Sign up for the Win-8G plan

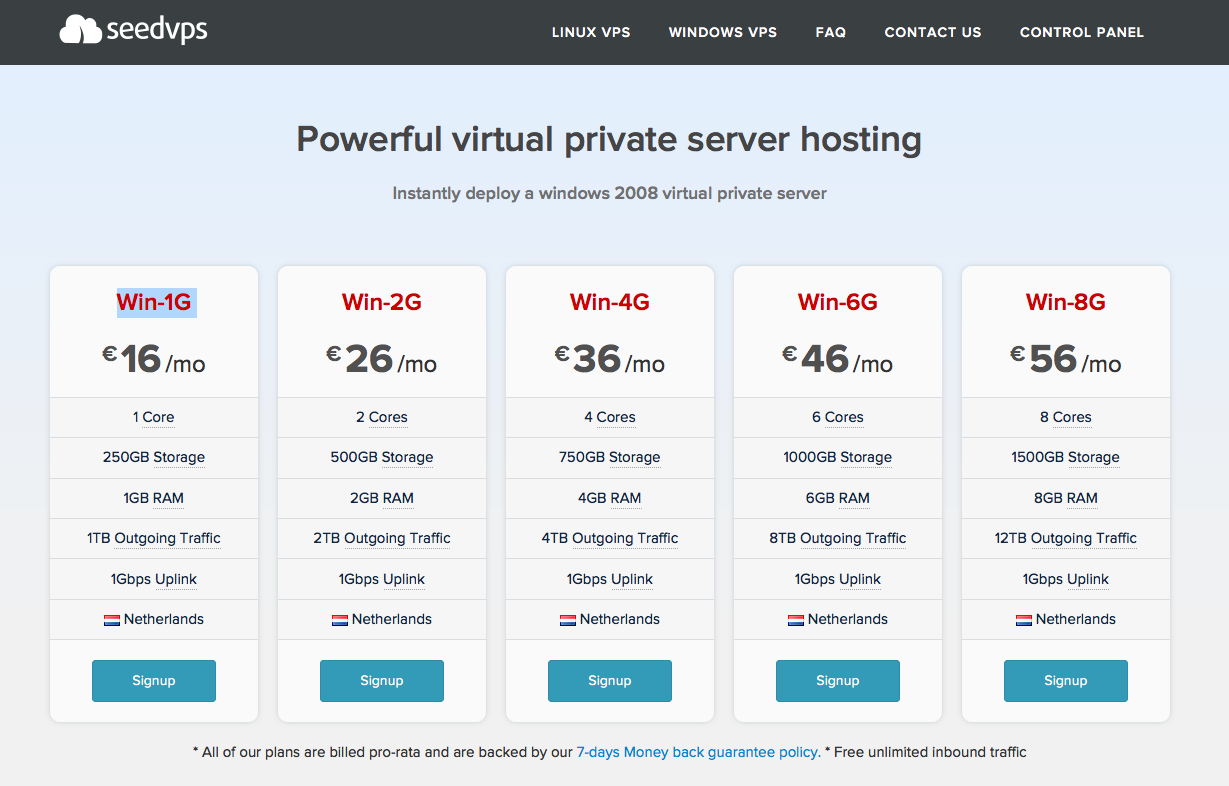[1066, 681]
